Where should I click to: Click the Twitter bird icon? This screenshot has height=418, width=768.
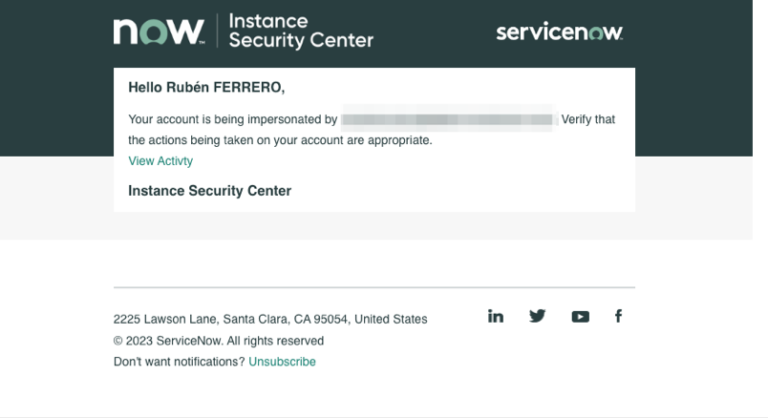pyautogui.click(x=538, y=316)
